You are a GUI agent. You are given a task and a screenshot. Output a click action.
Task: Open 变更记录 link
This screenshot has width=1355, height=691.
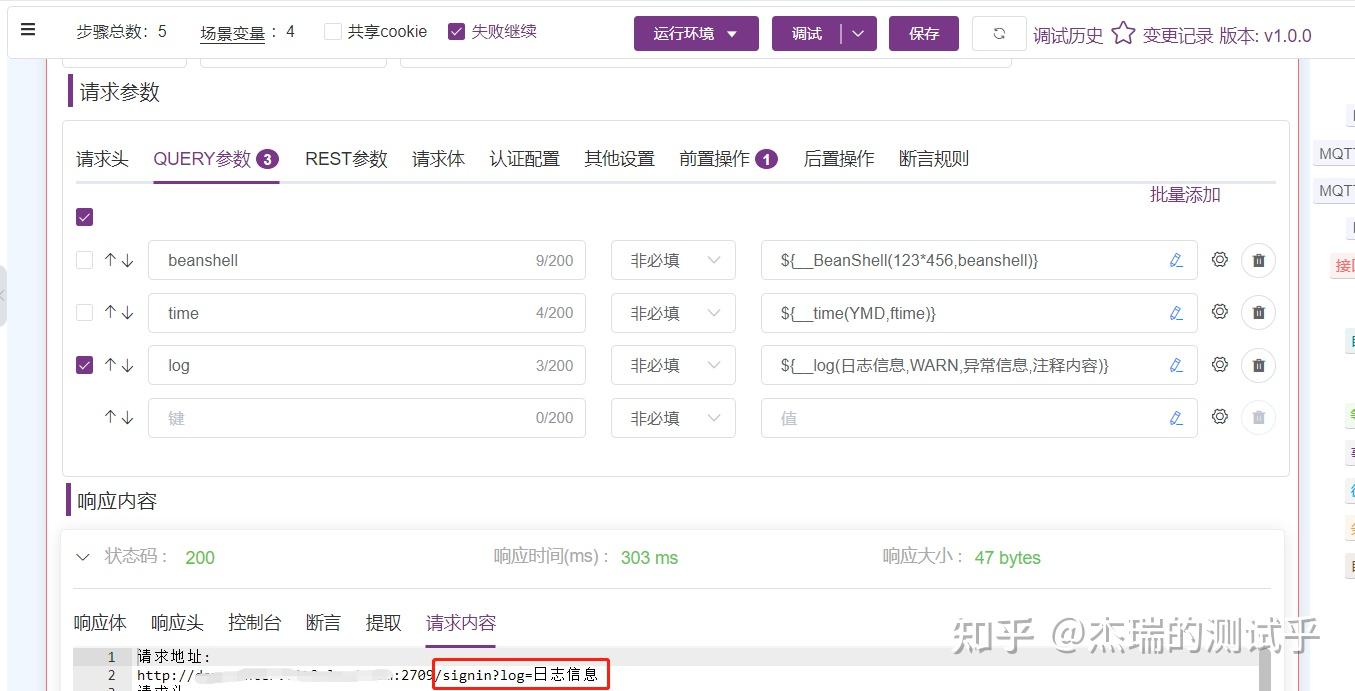tap(1178, 36)
